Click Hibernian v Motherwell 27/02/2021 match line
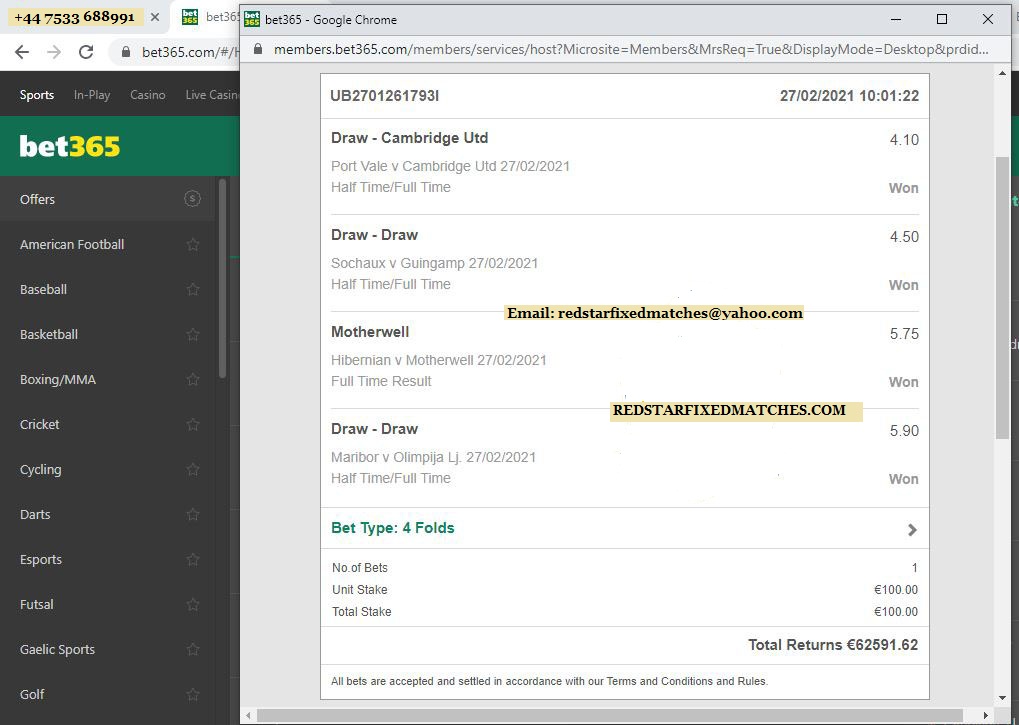Screen dimensions: 1019x725 (x=439, y=360)
